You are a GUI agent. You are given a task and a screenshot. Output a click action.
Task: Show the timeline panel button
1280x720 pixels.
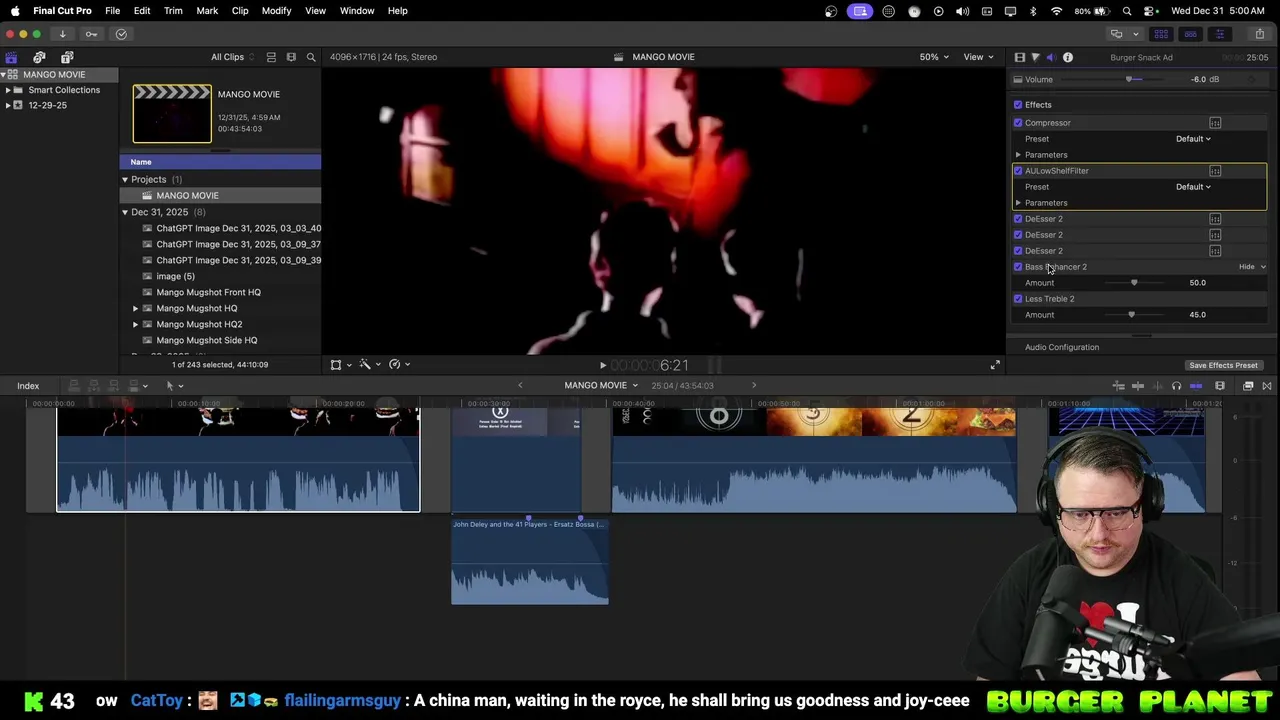(x=1190, y=34)
